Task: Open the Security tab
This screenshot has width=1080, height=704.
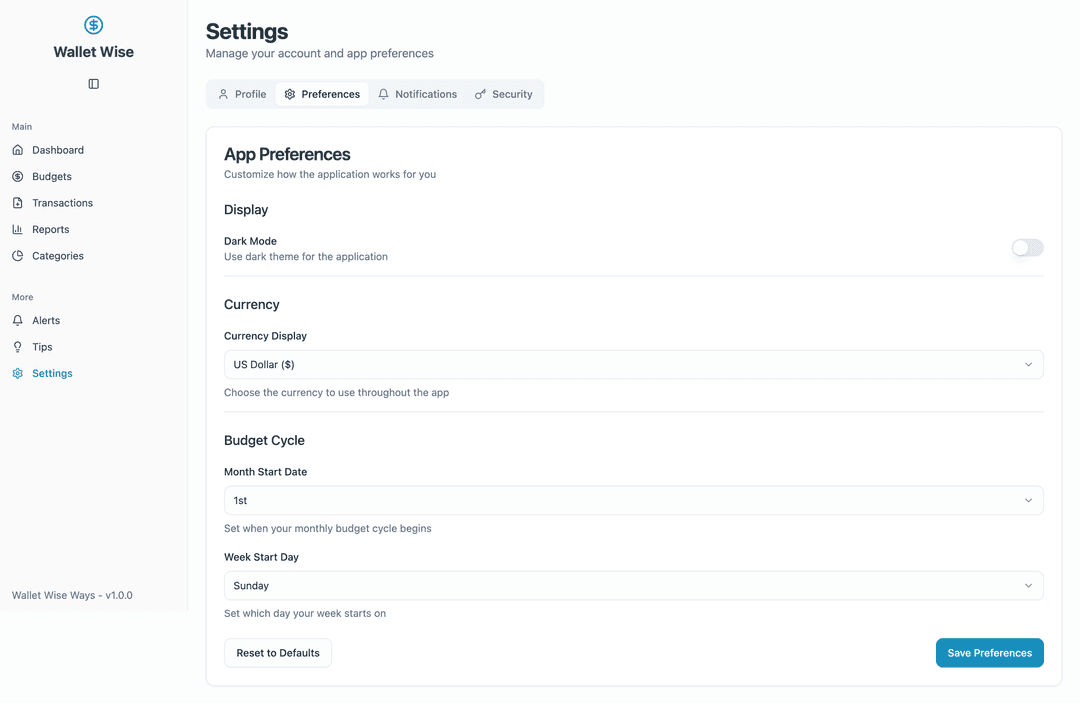Action: pyautogui.click(x=504, y=93)
